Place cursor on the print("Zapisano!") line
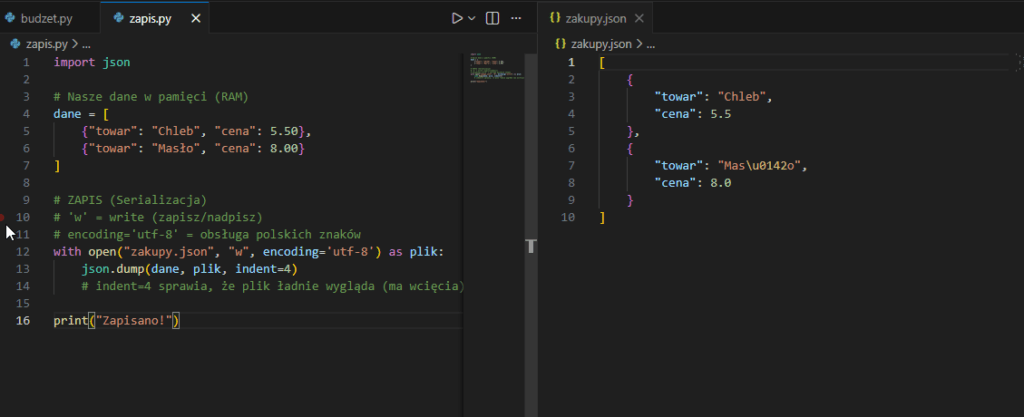The height and width of the screenshot is (417, 1024). pos(115,320)
